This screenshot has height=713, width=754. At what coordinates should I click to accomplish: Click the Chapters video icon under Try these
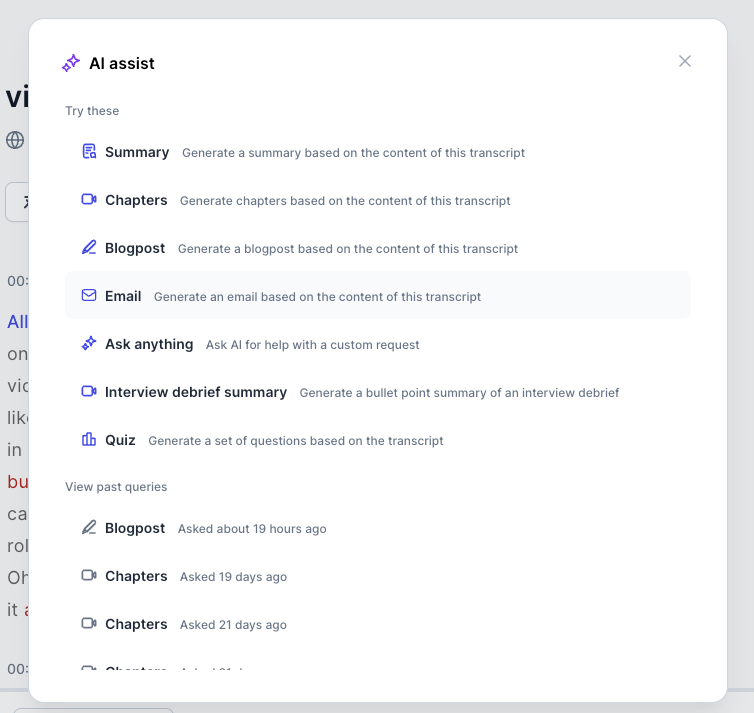(89, 200)
